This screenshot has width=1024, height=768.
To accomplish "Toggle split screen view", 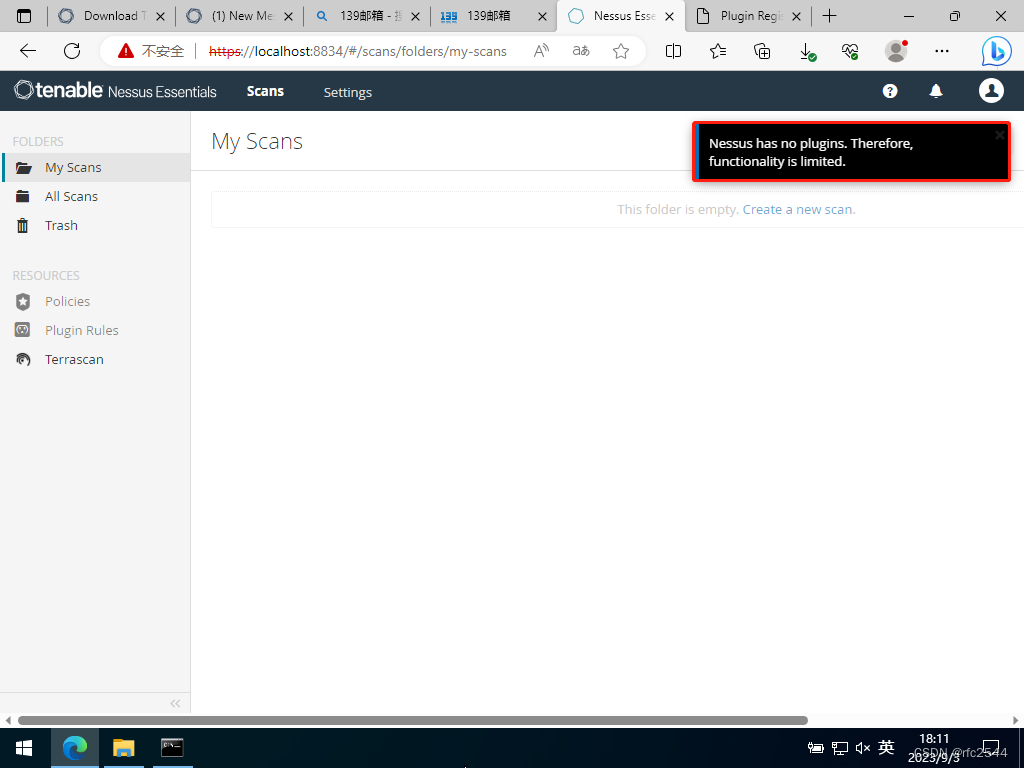I will tap(673, 51).
